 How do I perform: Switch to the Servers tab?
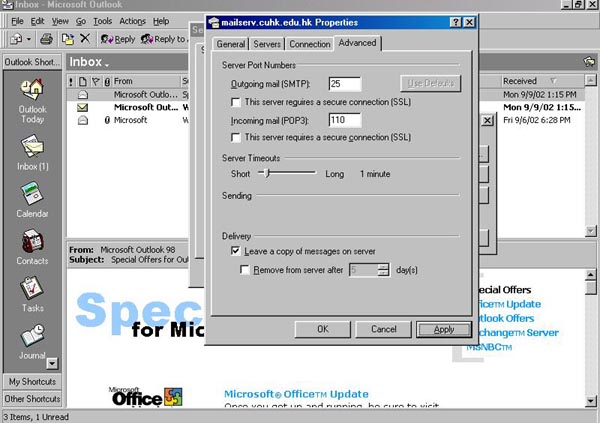(267, 44)
